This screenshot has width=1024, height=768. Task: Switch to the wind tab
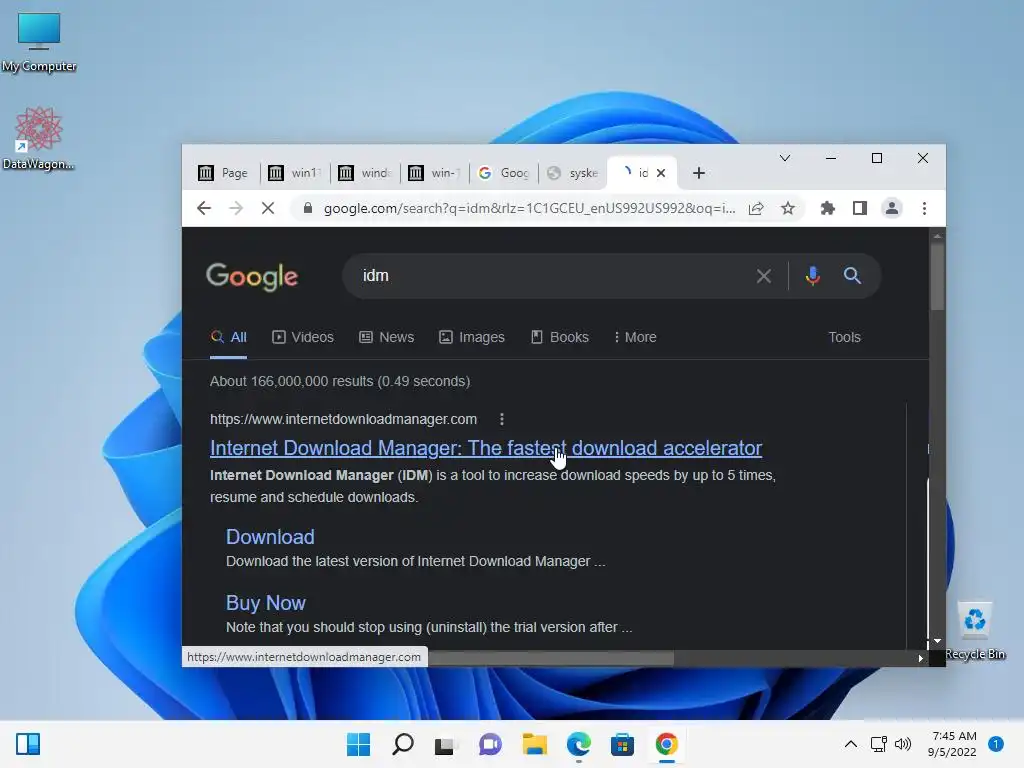point(365,173)
